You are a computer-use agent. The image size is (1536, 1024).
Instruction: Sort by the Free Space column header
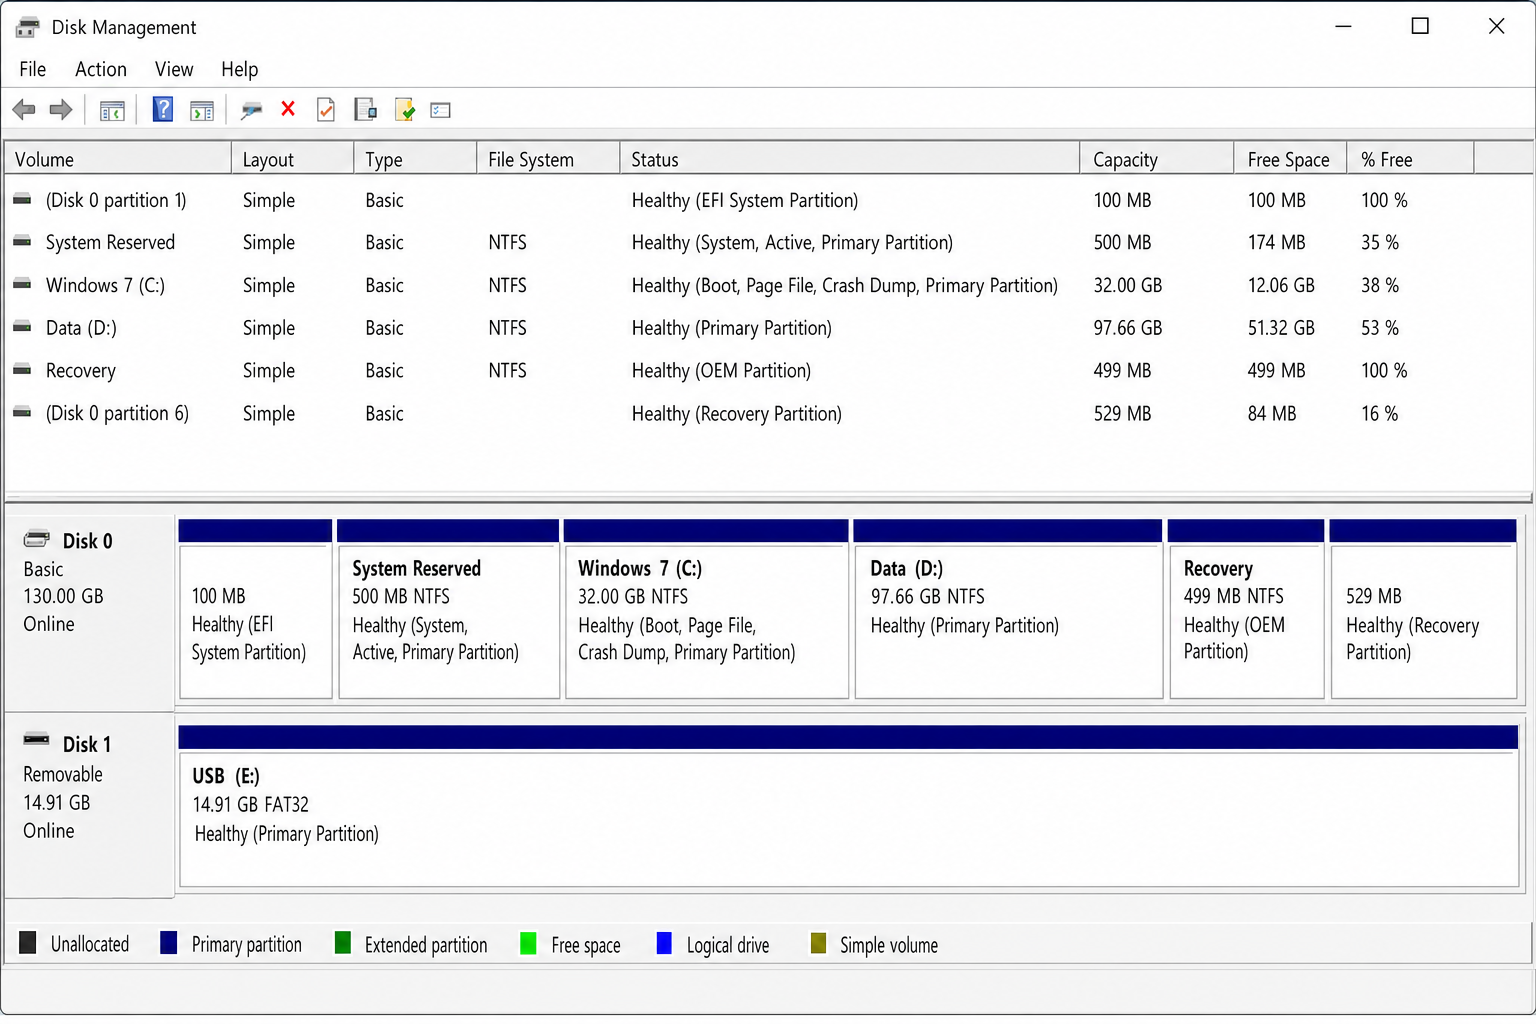click(1290, 159)
